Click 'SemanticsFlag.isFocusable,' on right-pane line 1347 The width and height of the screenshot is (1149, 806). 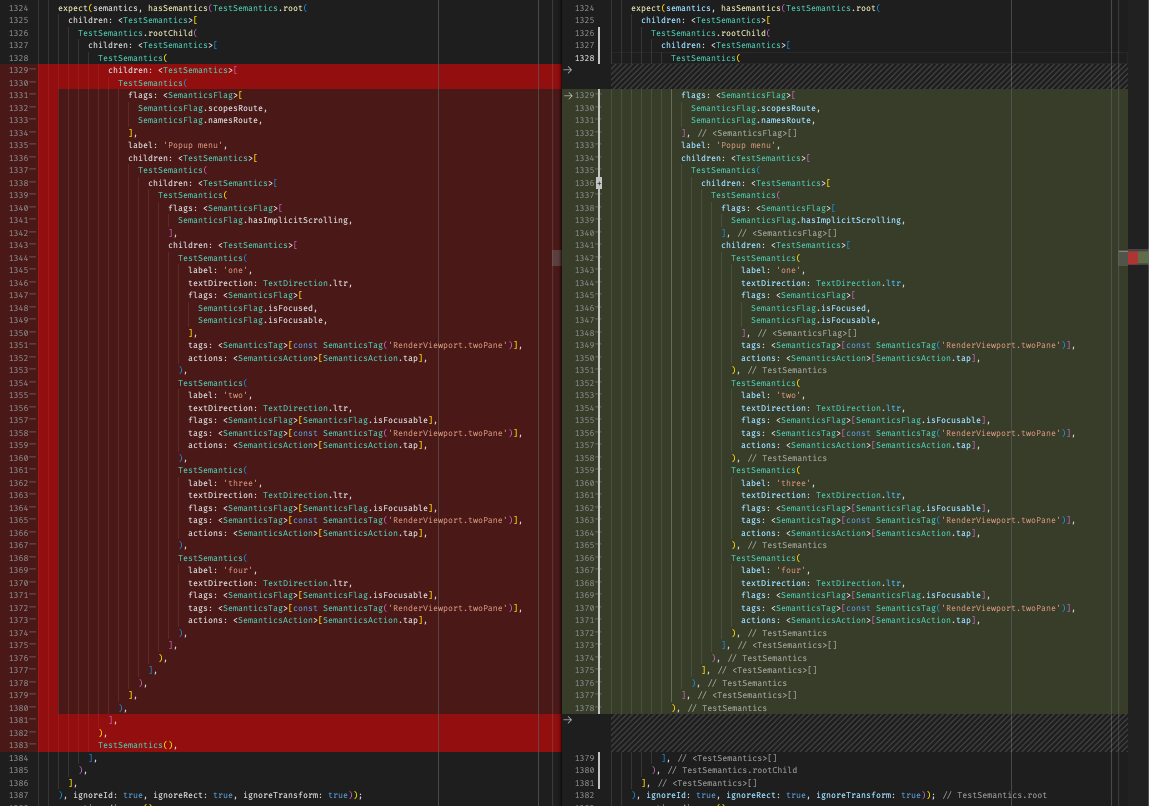[x=816, y=320]
